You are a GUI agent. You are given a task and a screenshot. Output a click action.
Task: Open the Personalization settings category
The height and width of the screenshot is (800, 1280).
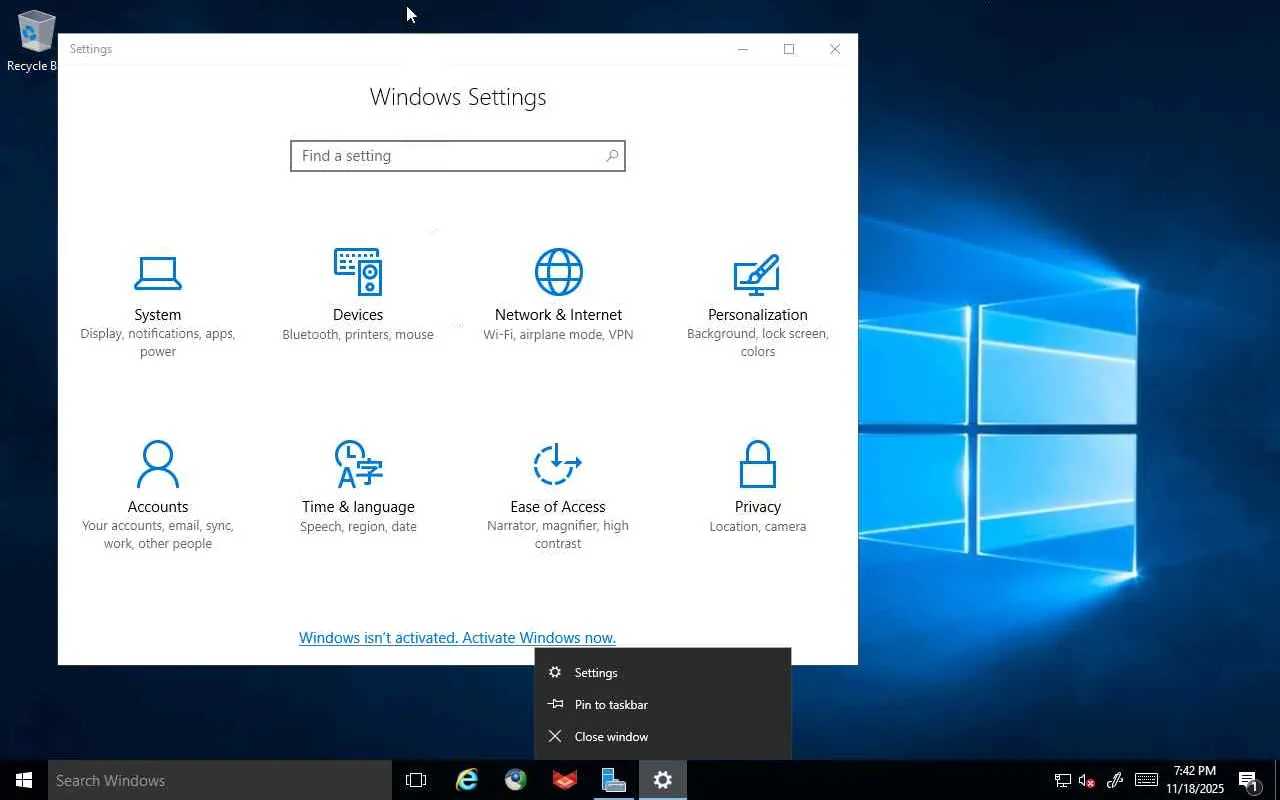point(758,305)
